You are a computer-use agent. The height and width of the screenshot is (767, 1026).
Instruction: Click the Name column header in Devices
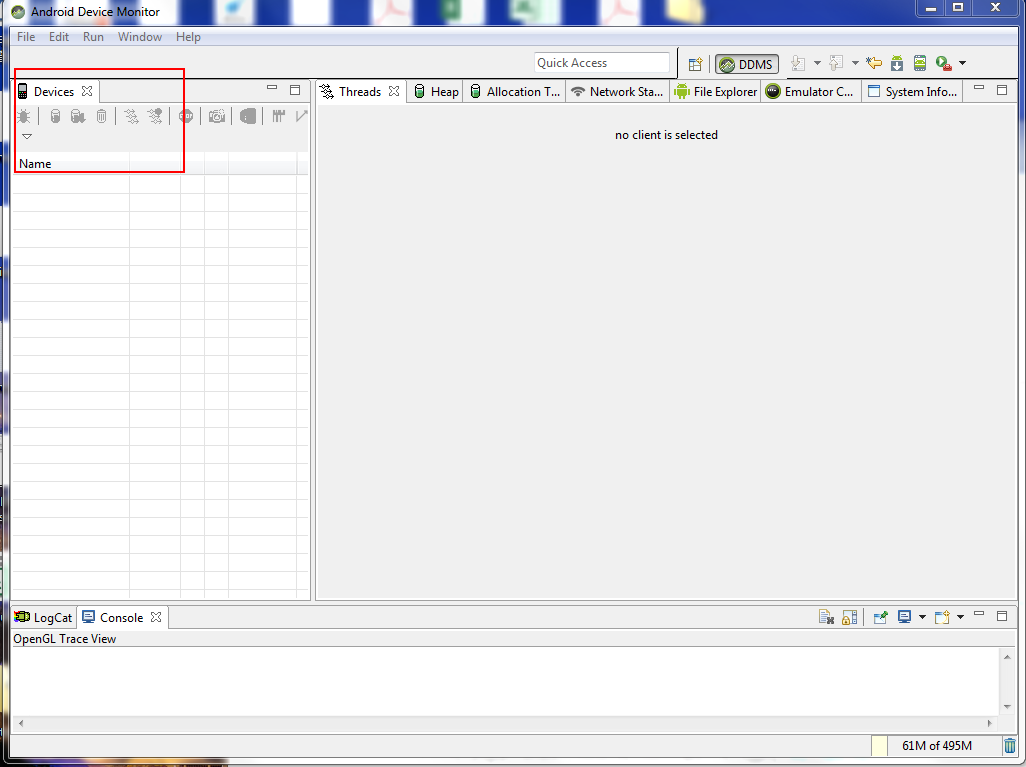[71, 164]
